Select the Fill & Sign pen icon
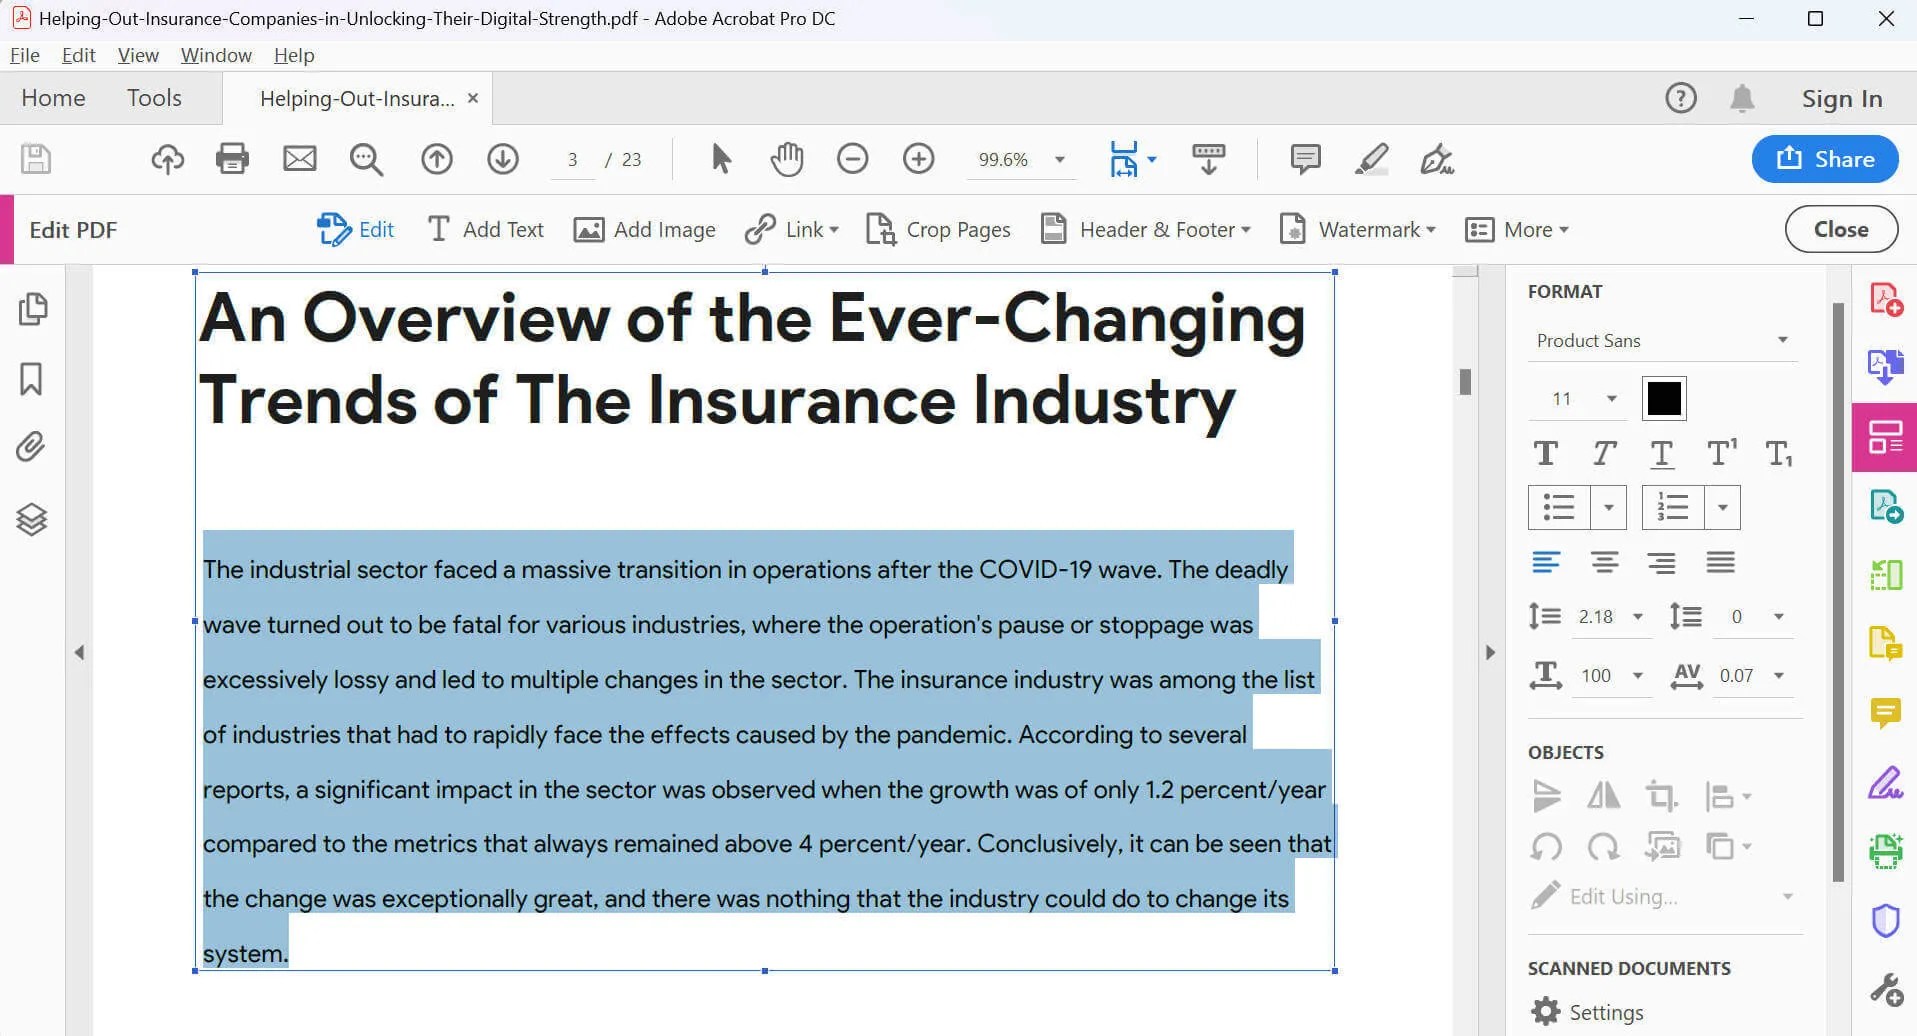This screenshot has width=1917, height=1036. [x=1886, y=781]
